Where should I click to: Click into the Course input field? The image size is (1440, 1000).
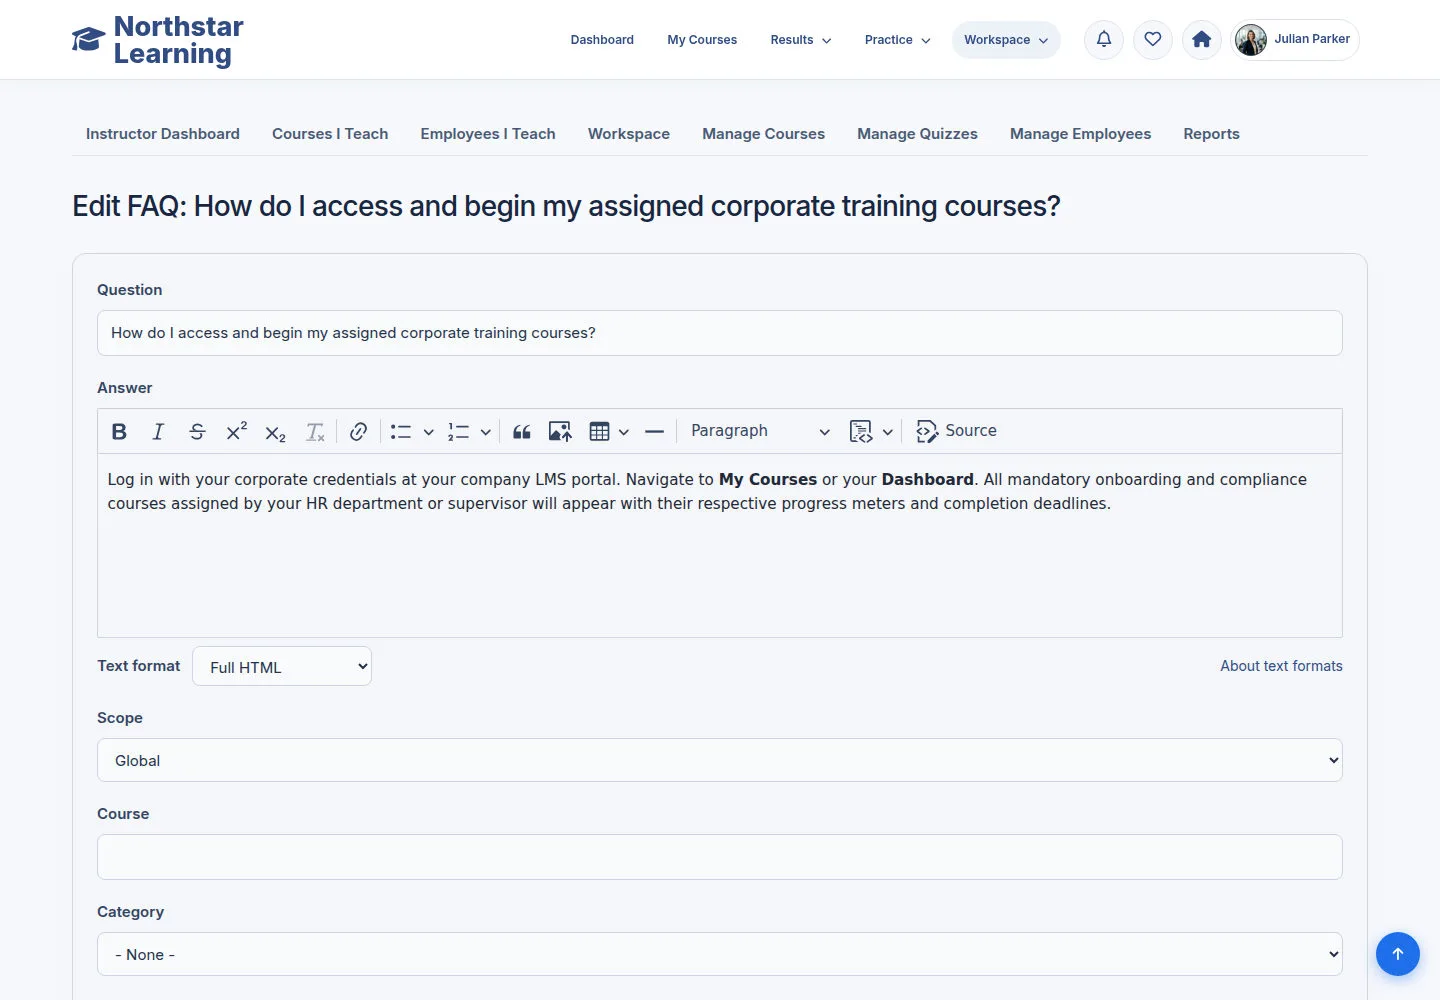point(720,857)
